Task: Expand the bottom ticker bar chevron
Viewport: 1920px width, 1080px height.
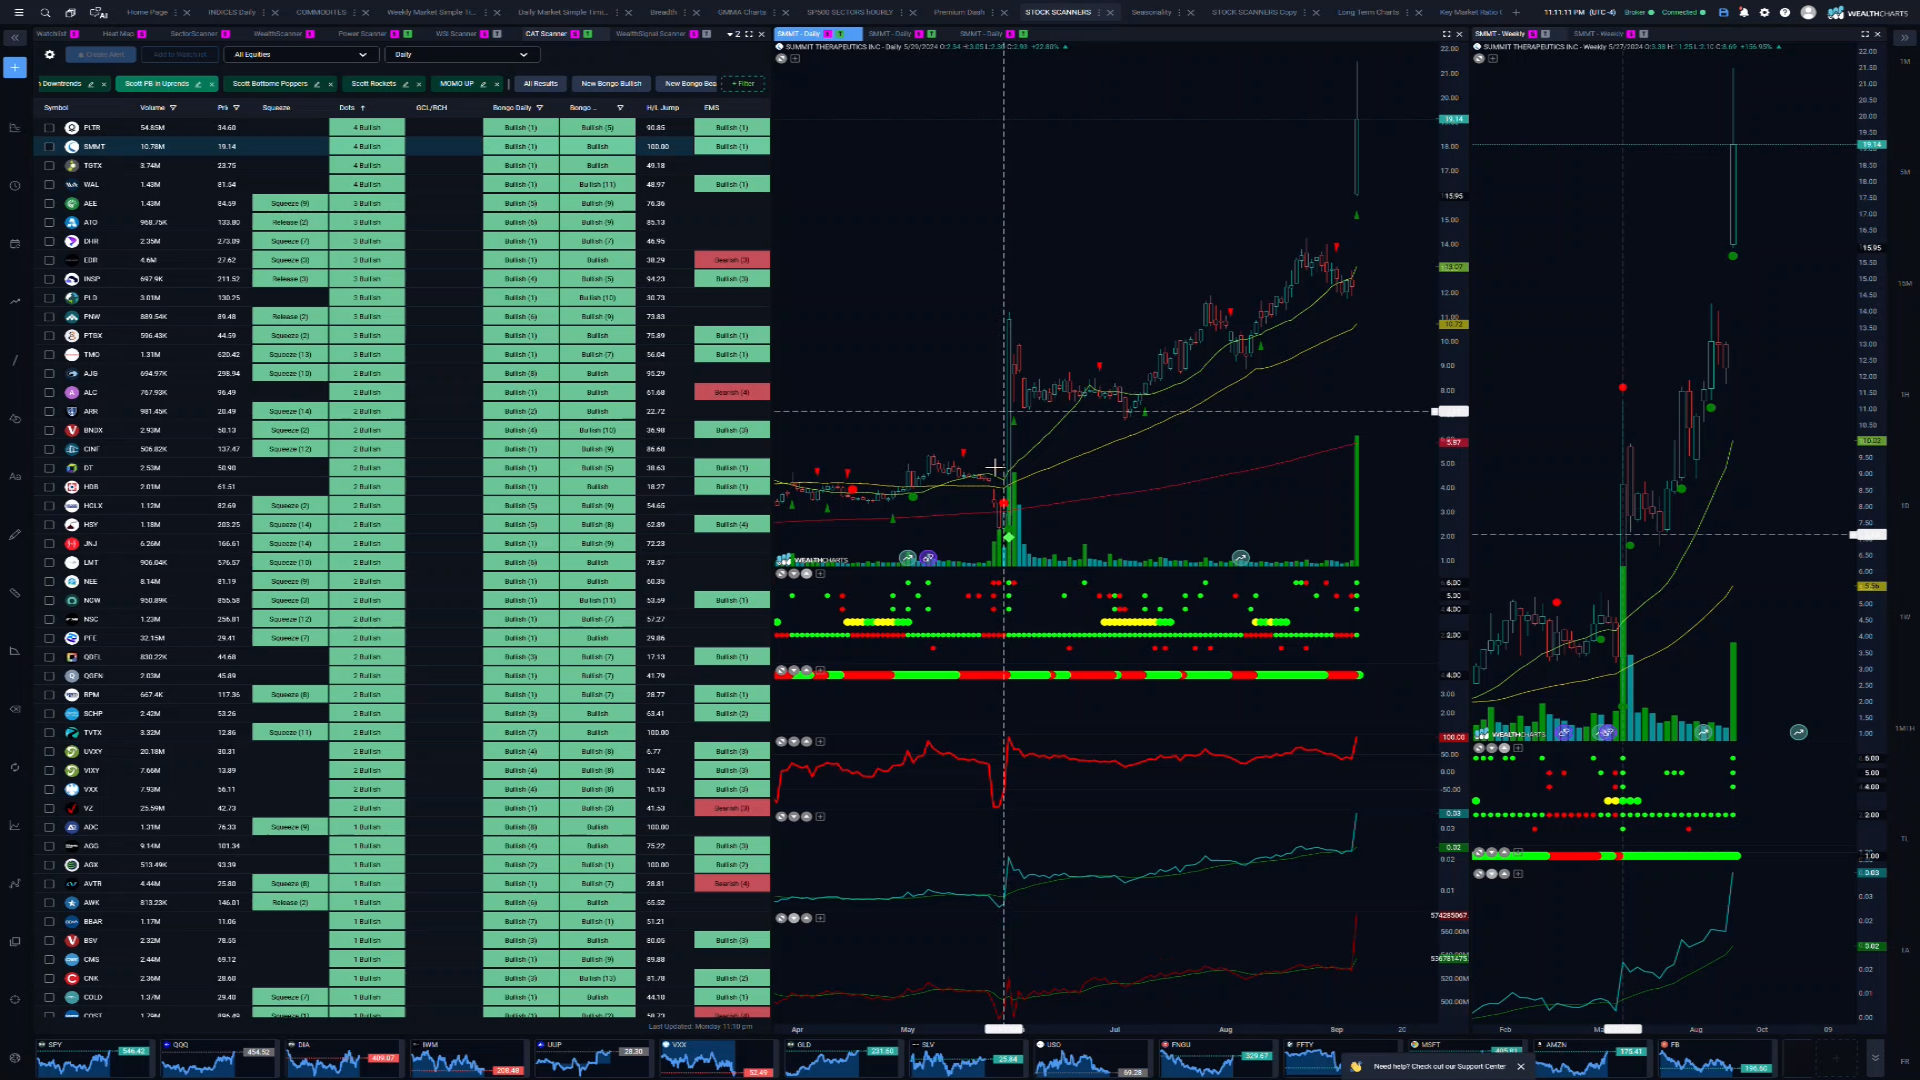Action: tap(1875, 1057)
